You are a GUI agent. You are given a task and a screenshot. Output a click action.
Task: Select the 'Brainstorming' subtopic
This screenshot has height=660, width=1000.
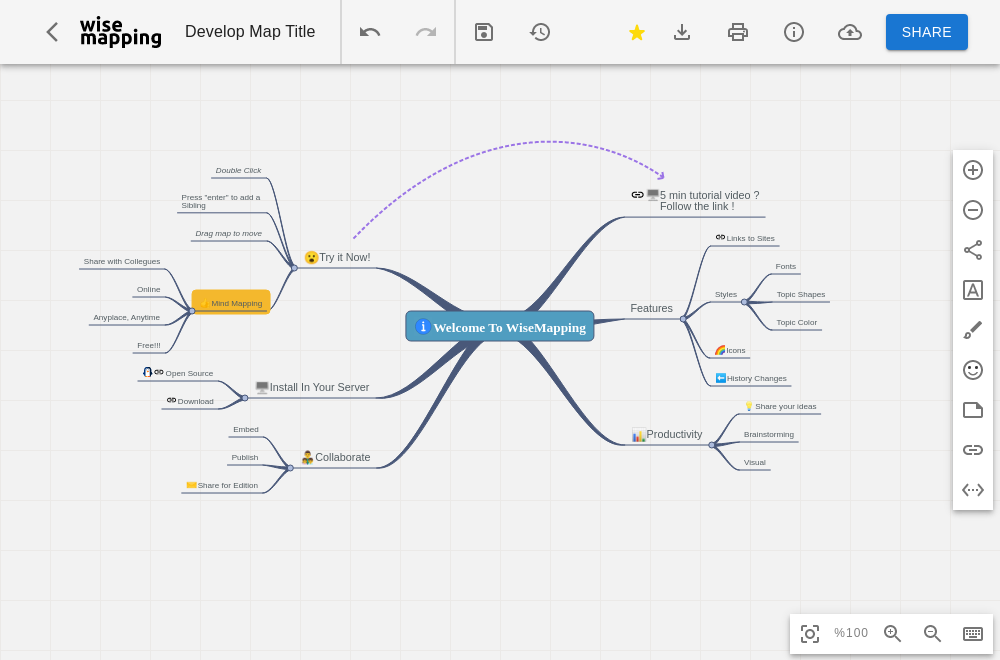tap(768, 435)
